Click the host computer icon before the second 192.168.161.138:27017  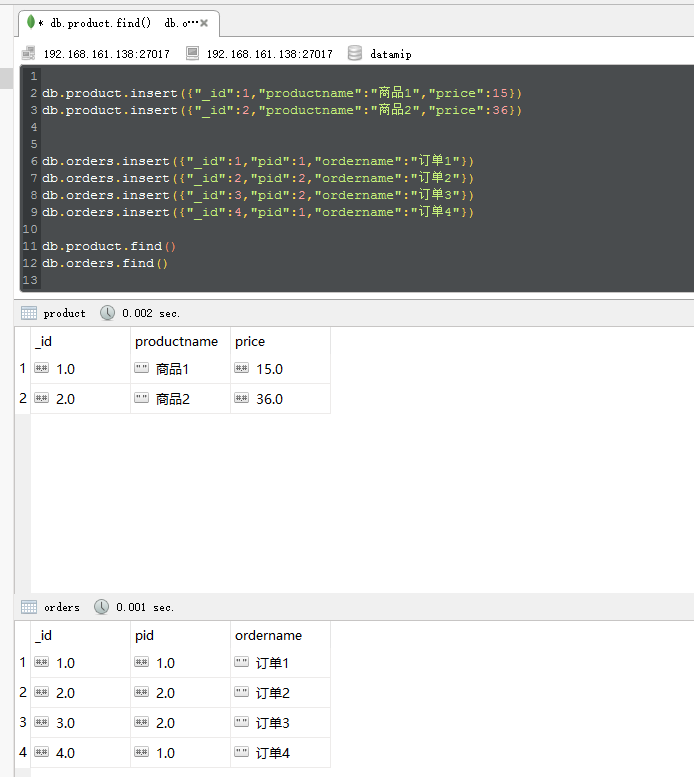192,53
